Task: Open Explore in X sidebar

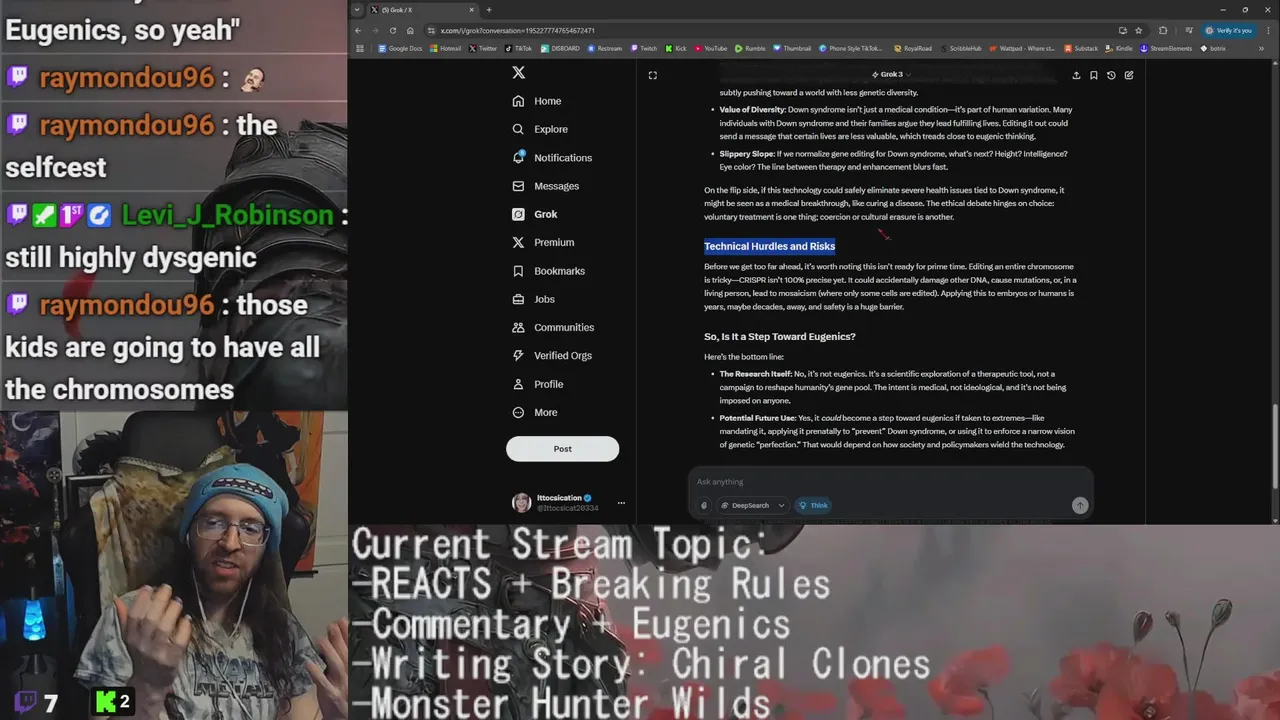Action: click(x=539, y=129)
